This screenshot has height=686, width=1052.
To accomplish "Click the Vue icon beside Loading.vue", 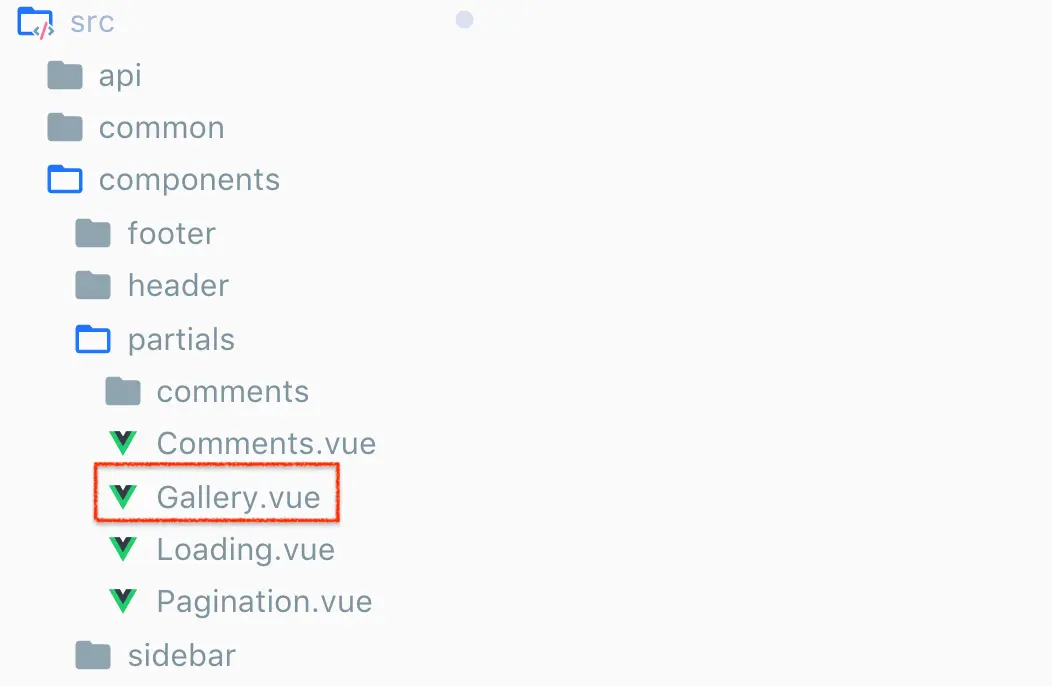I will (x=123, y=549).
